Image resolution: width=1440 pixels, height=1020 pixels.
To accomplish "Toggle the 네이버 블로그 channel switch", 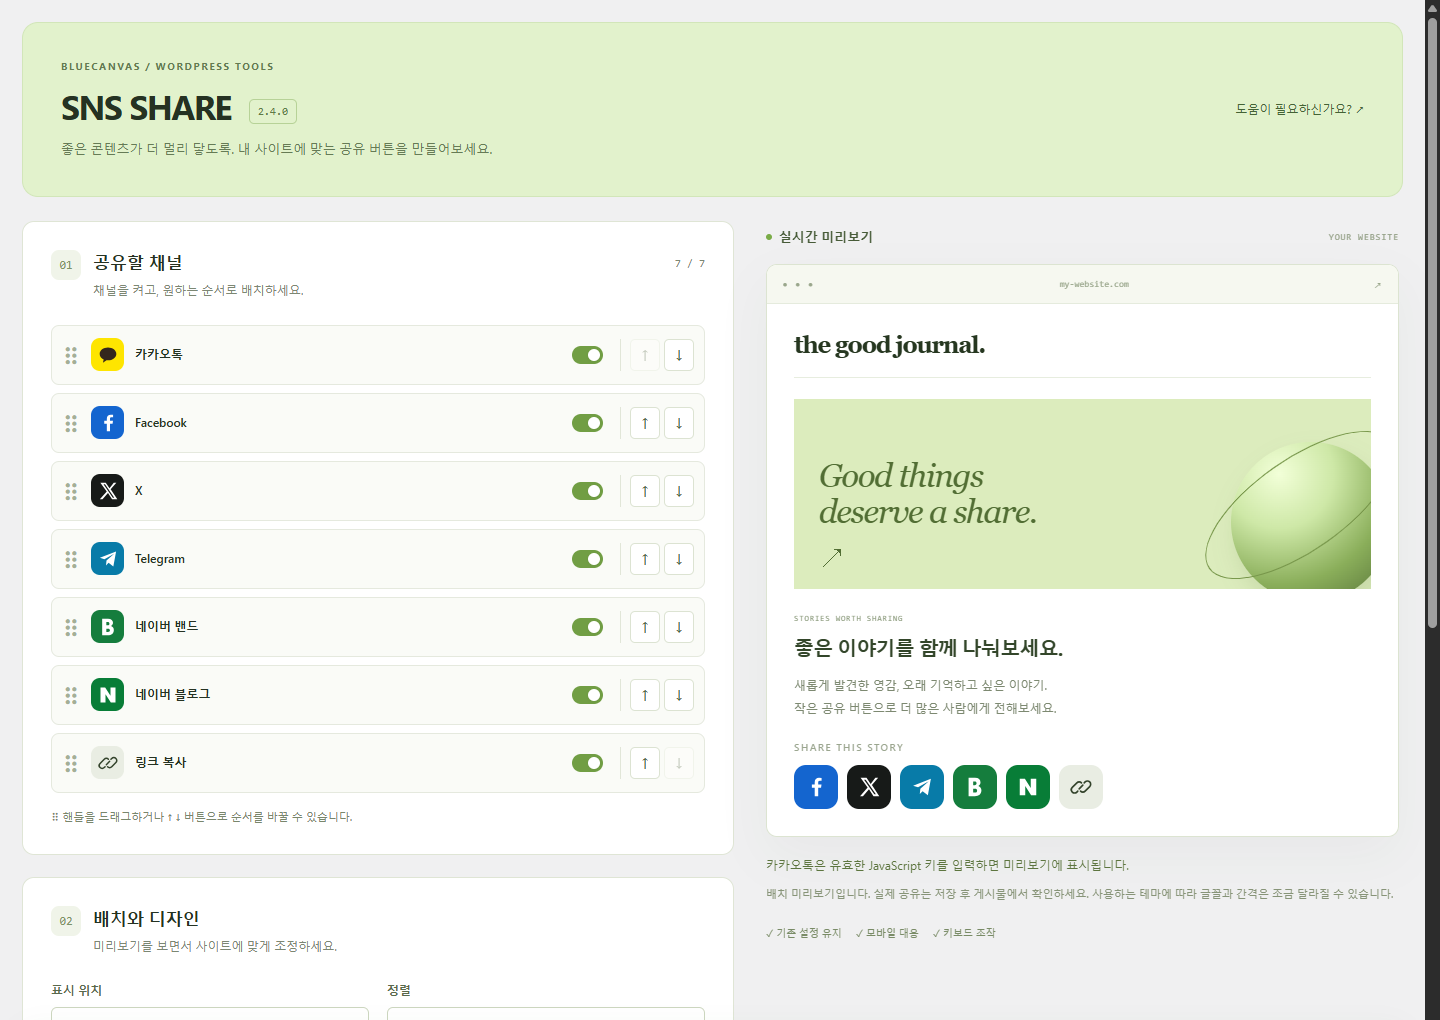I will tap(588, 695).
